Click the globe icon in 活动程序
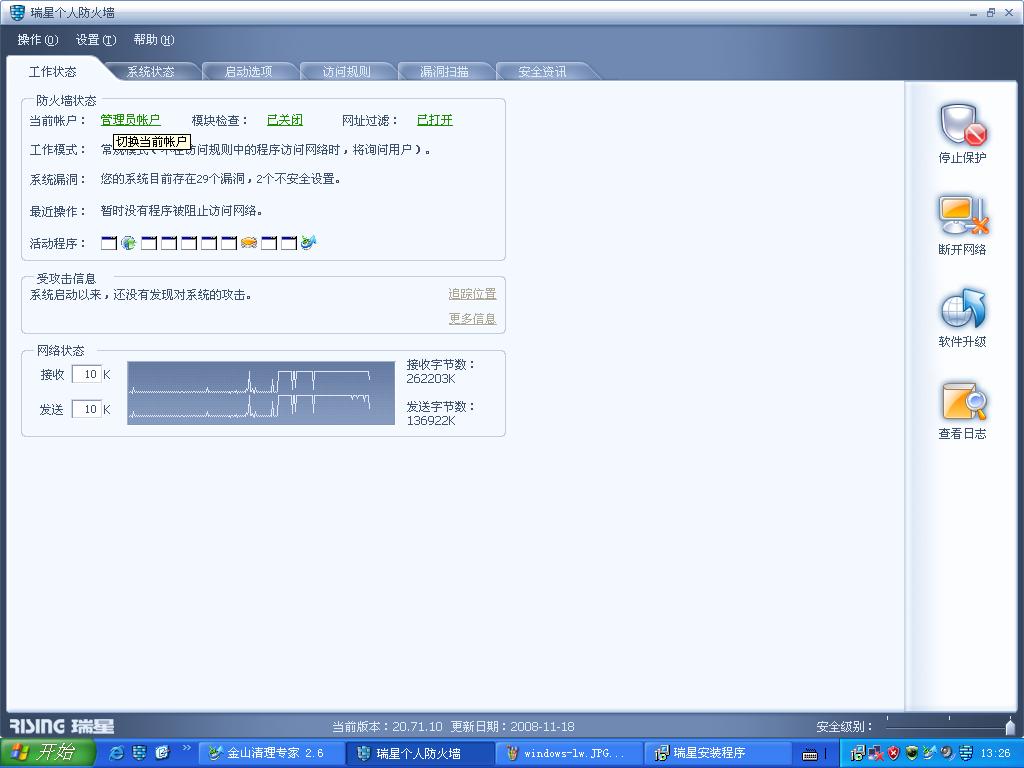 [x=129, y=243]
